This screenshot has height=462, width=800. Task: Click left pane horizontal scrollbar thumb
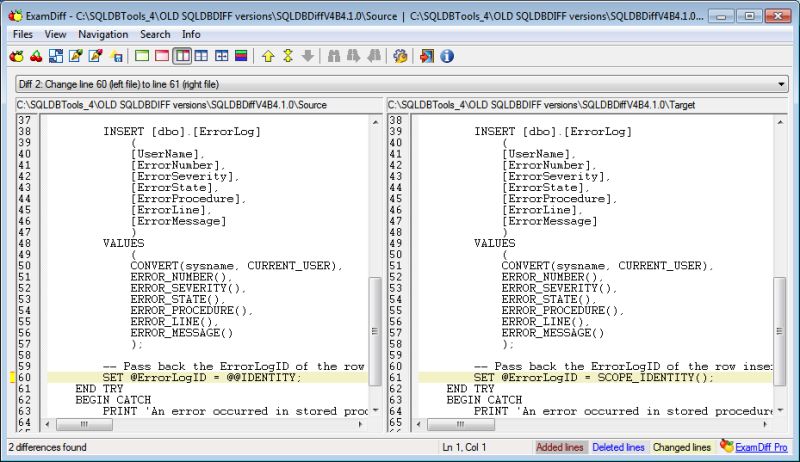tap(84, 424)
